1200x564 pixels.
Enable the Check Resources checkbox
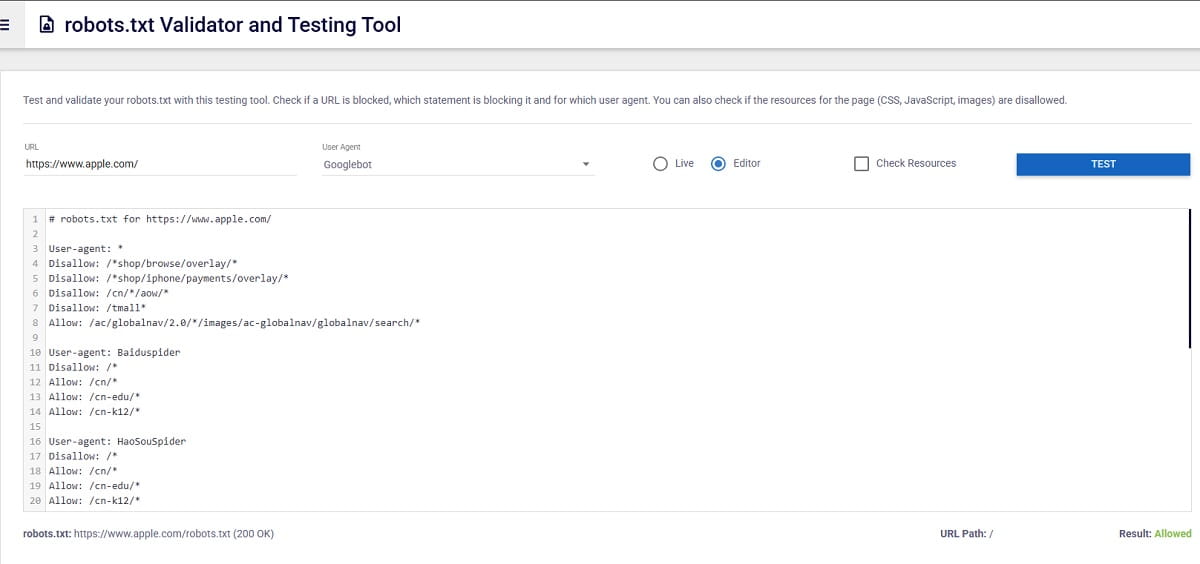[x=861, y=164]
